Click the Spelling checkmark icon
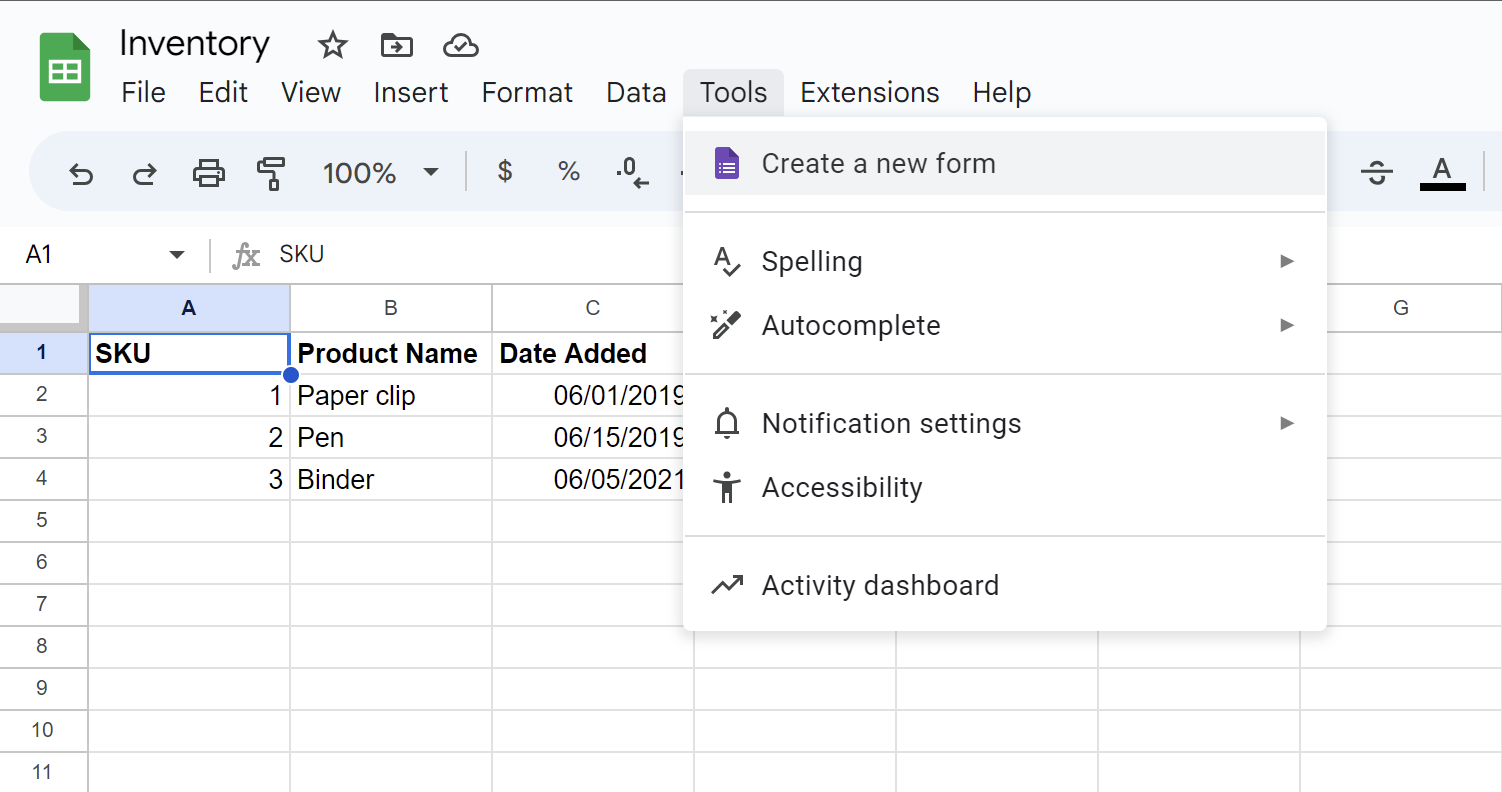Screen dimensions: 1502x792 tap(727, 262)
